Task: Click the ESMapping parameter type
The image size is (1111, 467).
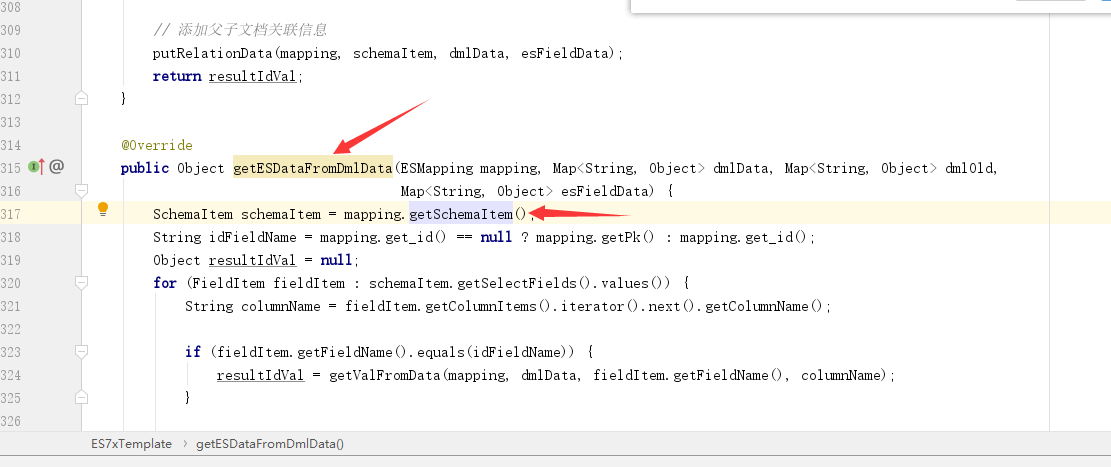Action: pos(437,168)
